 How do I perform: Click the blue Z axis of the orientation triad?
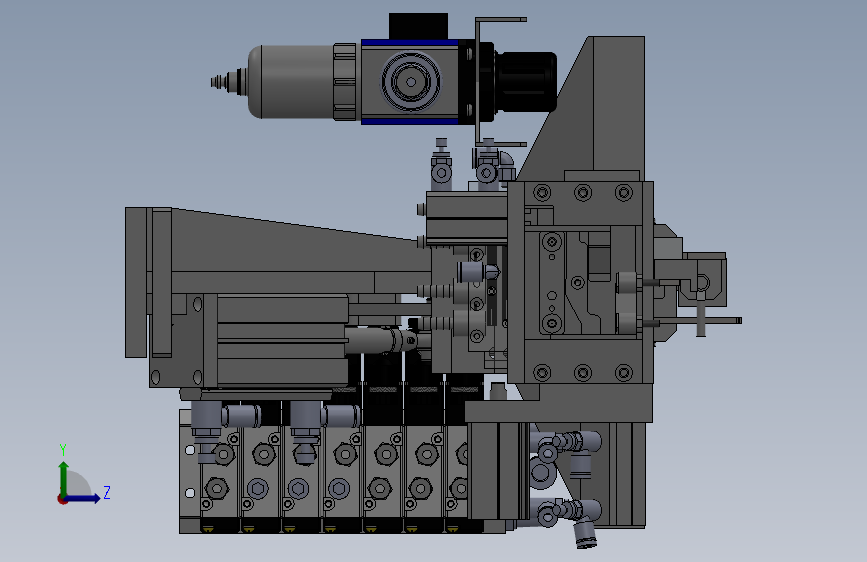pyautogui.click(x=83, y=498)
